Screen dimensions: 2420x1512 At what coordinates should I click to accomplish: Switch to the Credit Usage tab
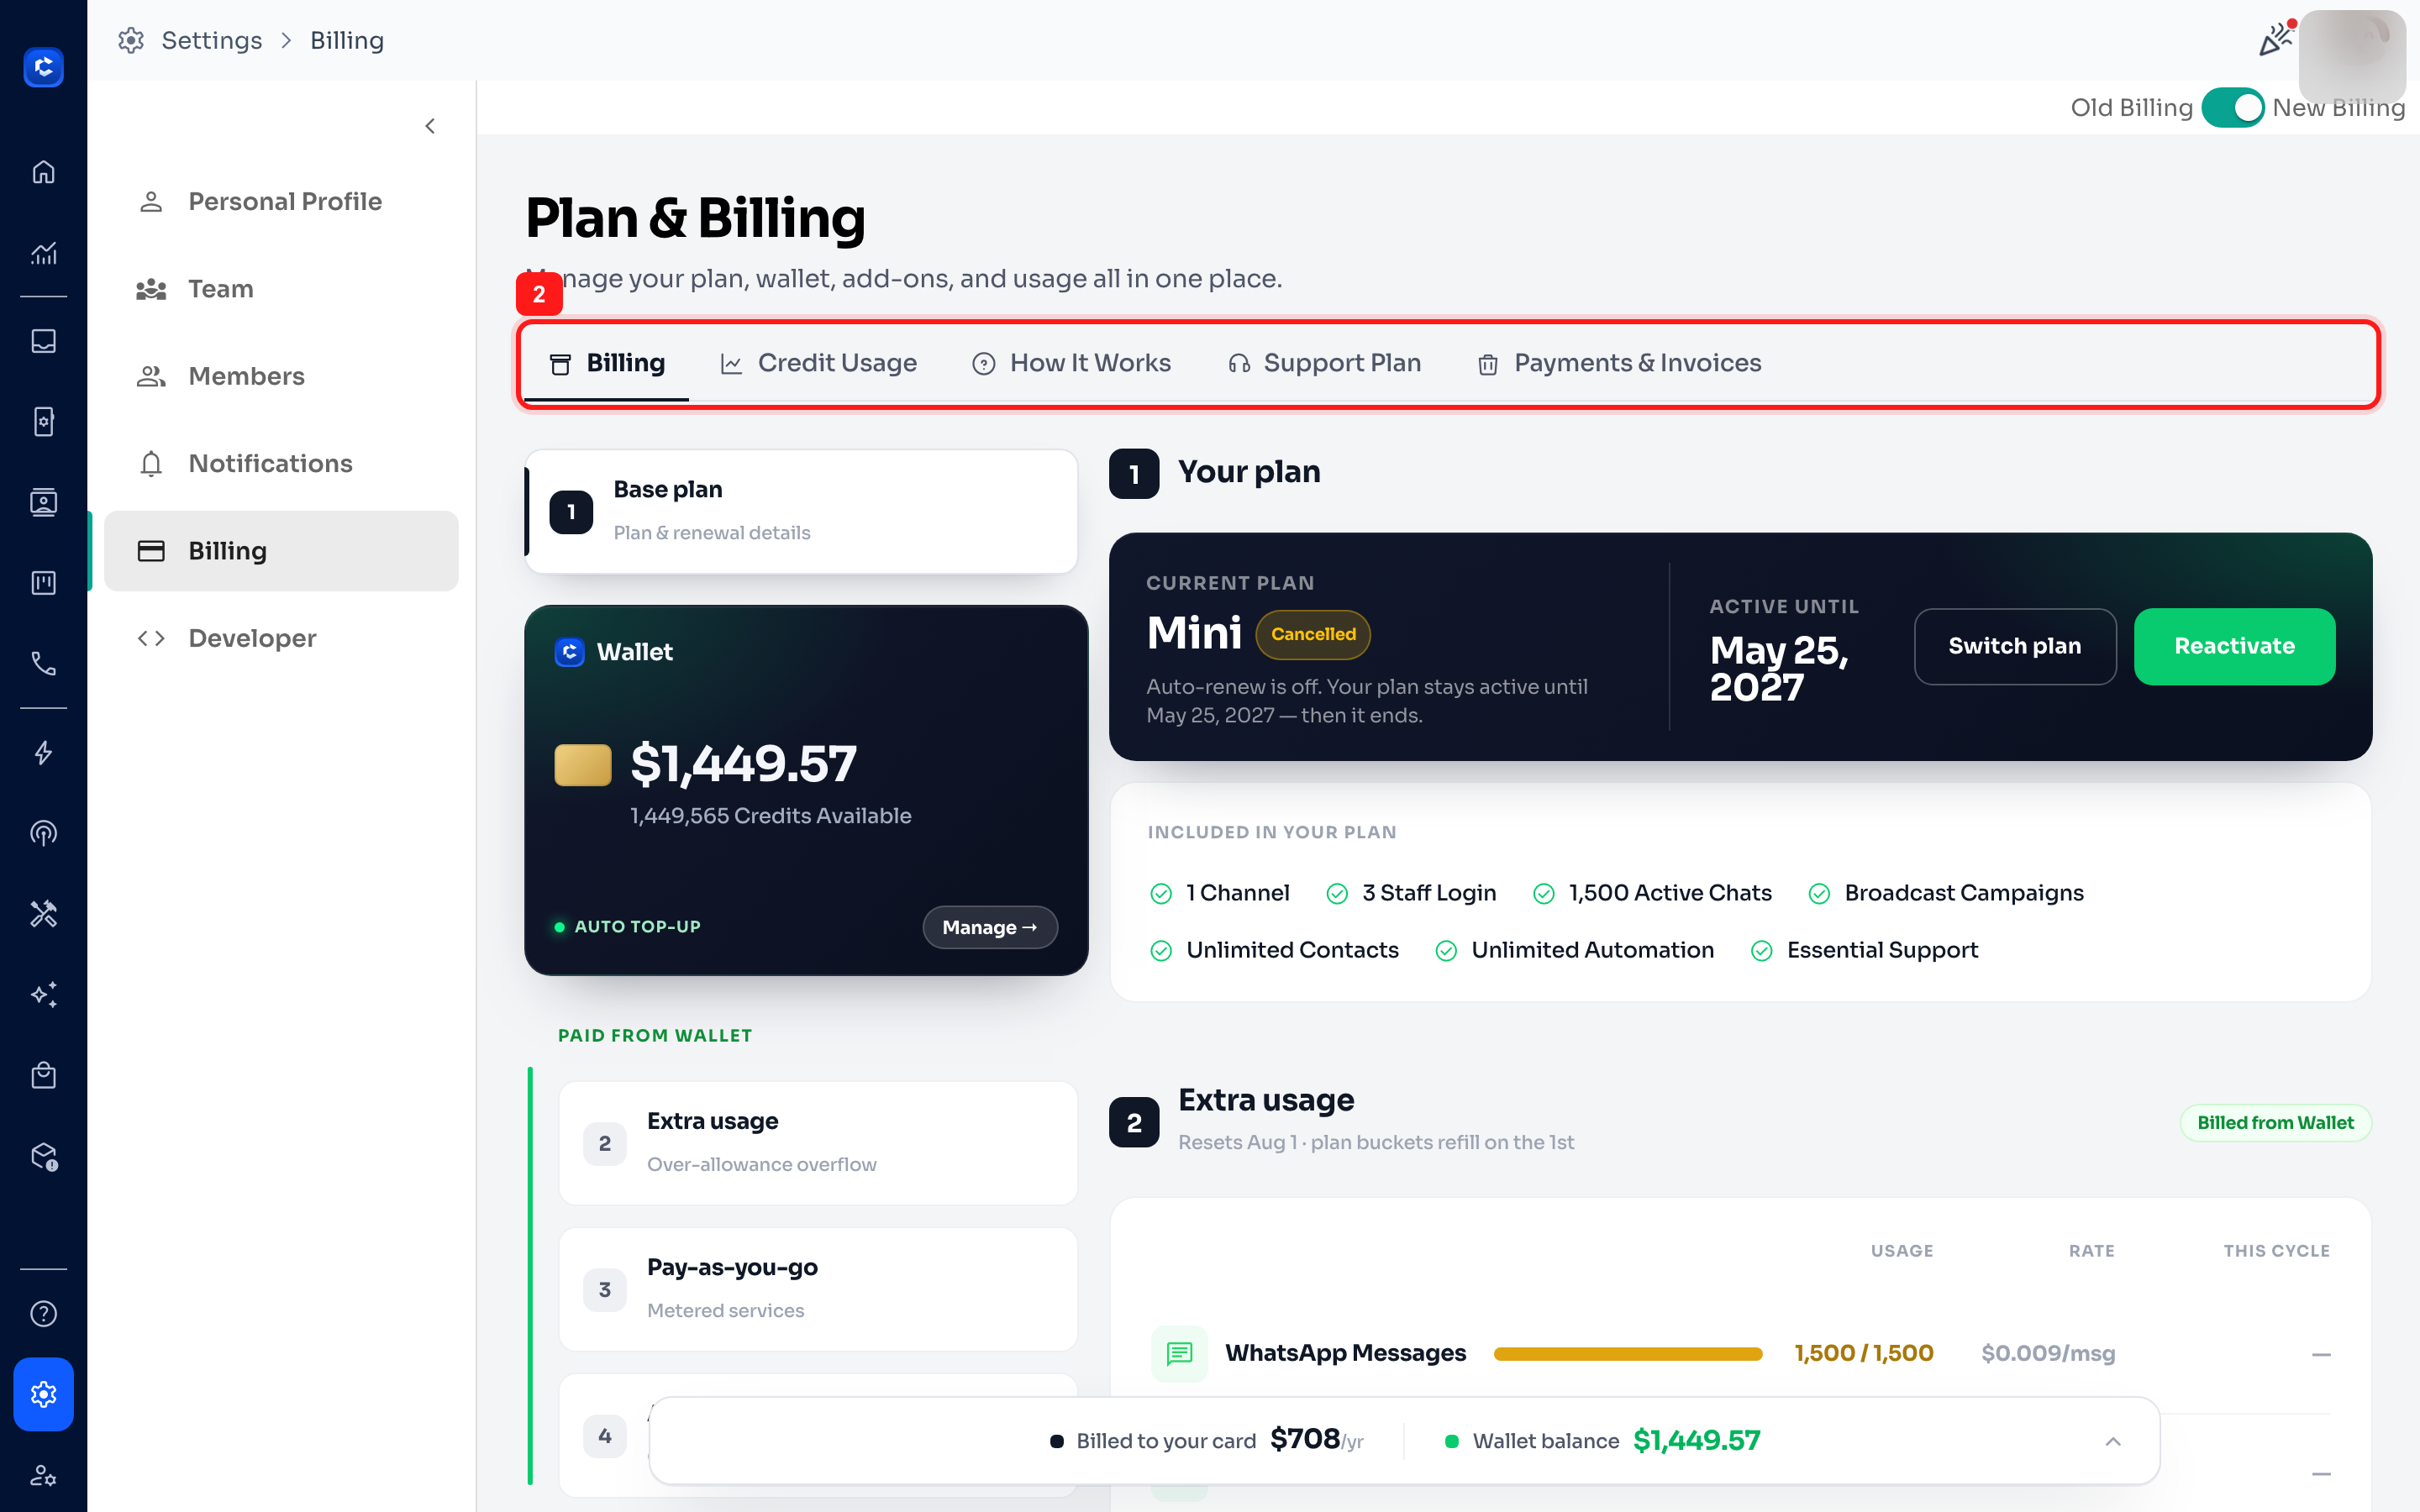coord(819,363)
